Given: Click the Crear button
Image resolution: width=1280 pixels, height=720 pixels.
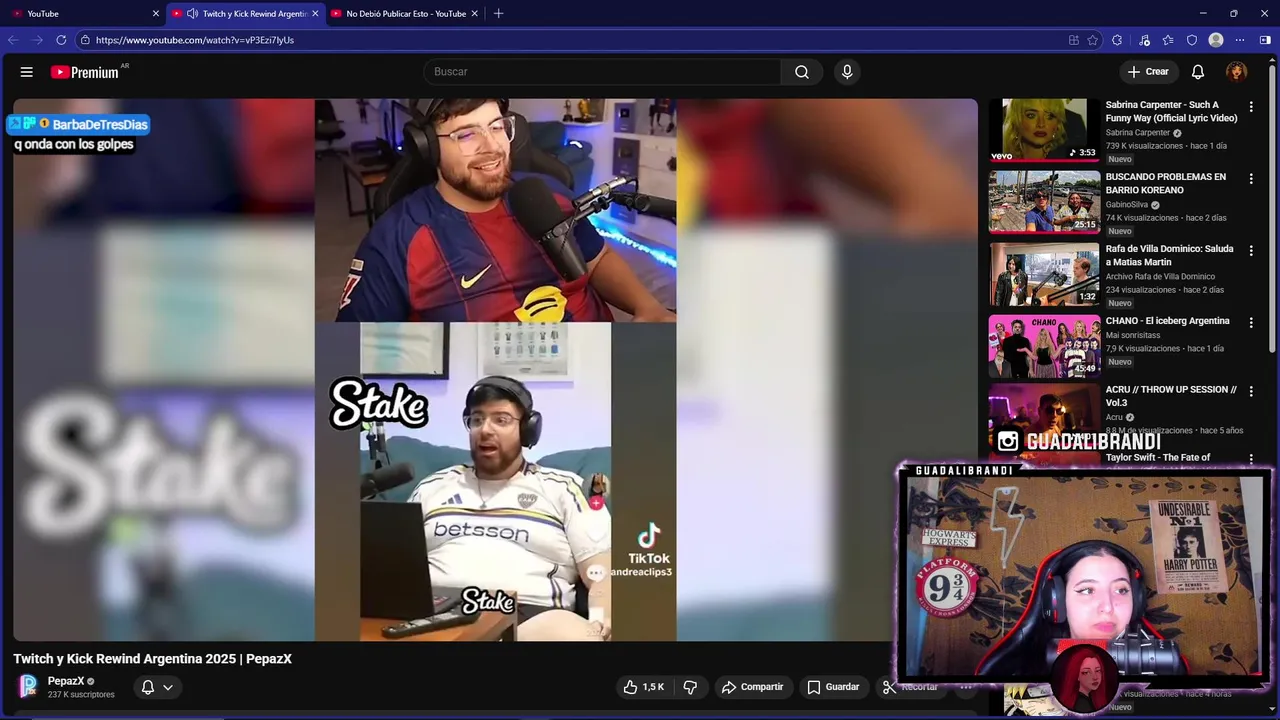Looking at the screenshot, I should [x=1148, y=72].
